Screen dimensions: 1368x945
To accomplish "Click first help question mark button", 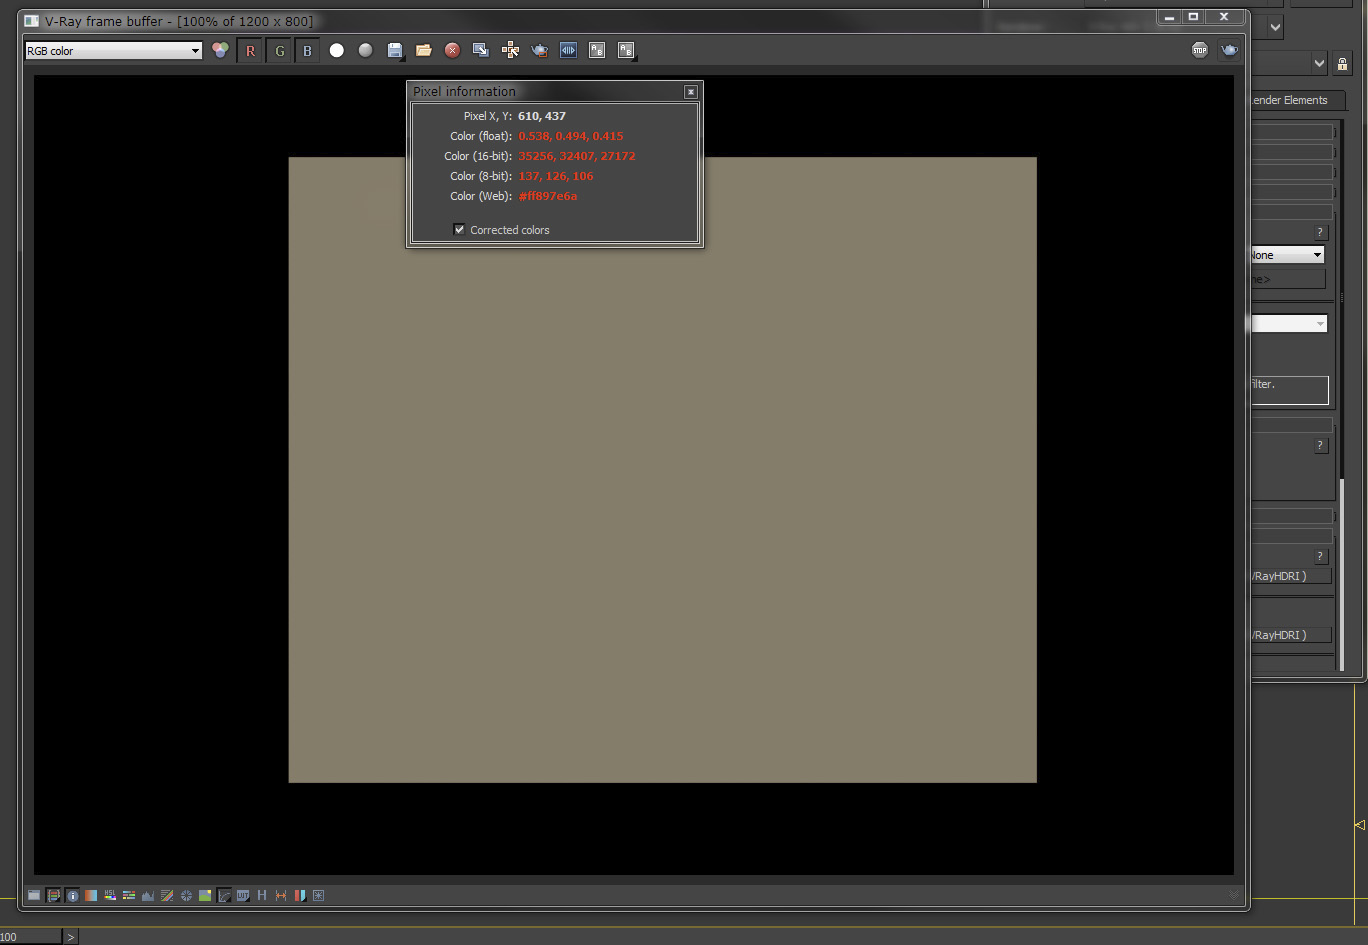I will coord(1320,232).
